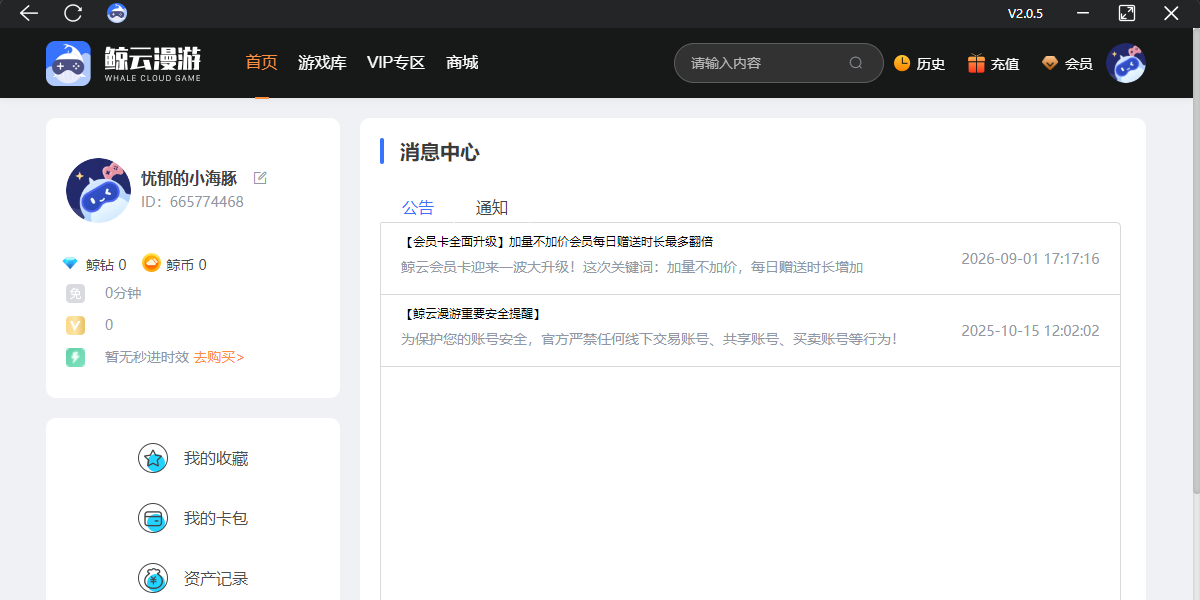The height and width of the screenshot is (600, 1200).
Task: Click the back arrow in title bar
Action: [29, 13]
